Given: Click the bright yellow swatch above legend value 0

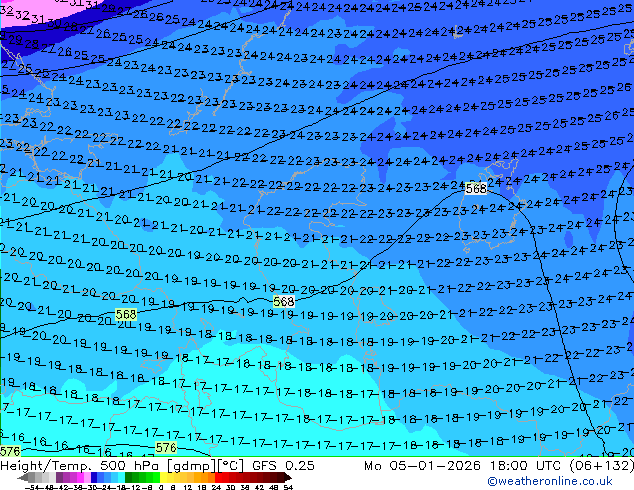Looking at the screenshot, I should (164, 478).
